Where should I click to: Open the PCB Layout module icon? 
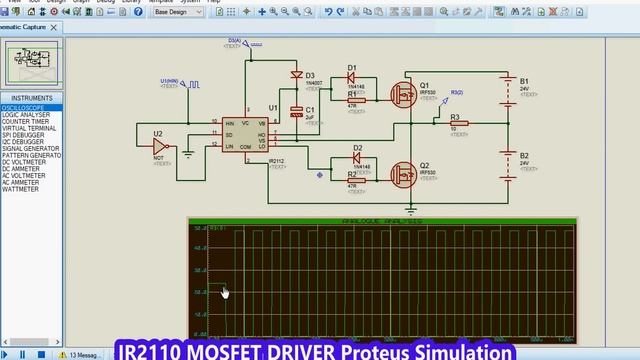pyautogui.click(x=54, y=12)
